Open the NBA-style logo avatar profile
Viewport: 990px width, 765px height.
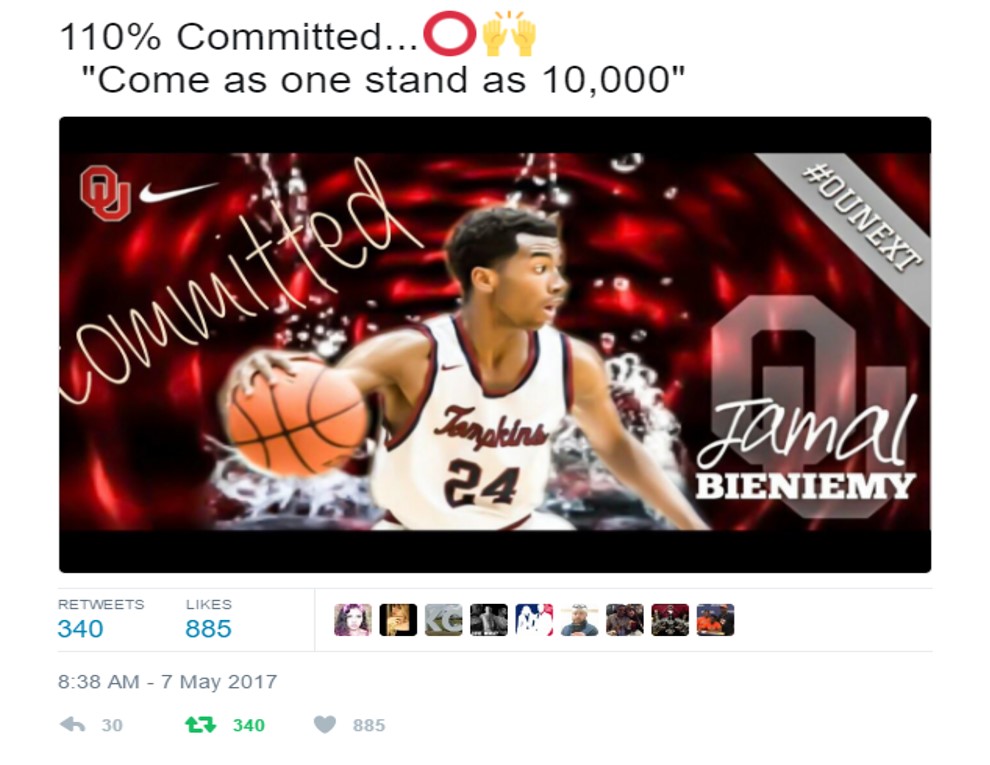[534, 619]
